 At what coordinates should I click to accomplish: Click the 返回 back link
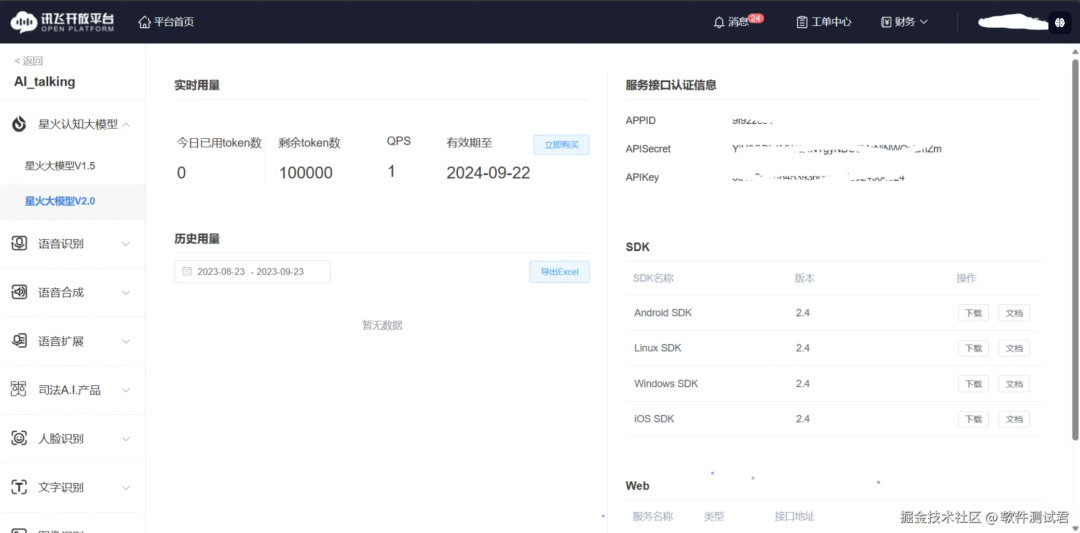point(28,61)
